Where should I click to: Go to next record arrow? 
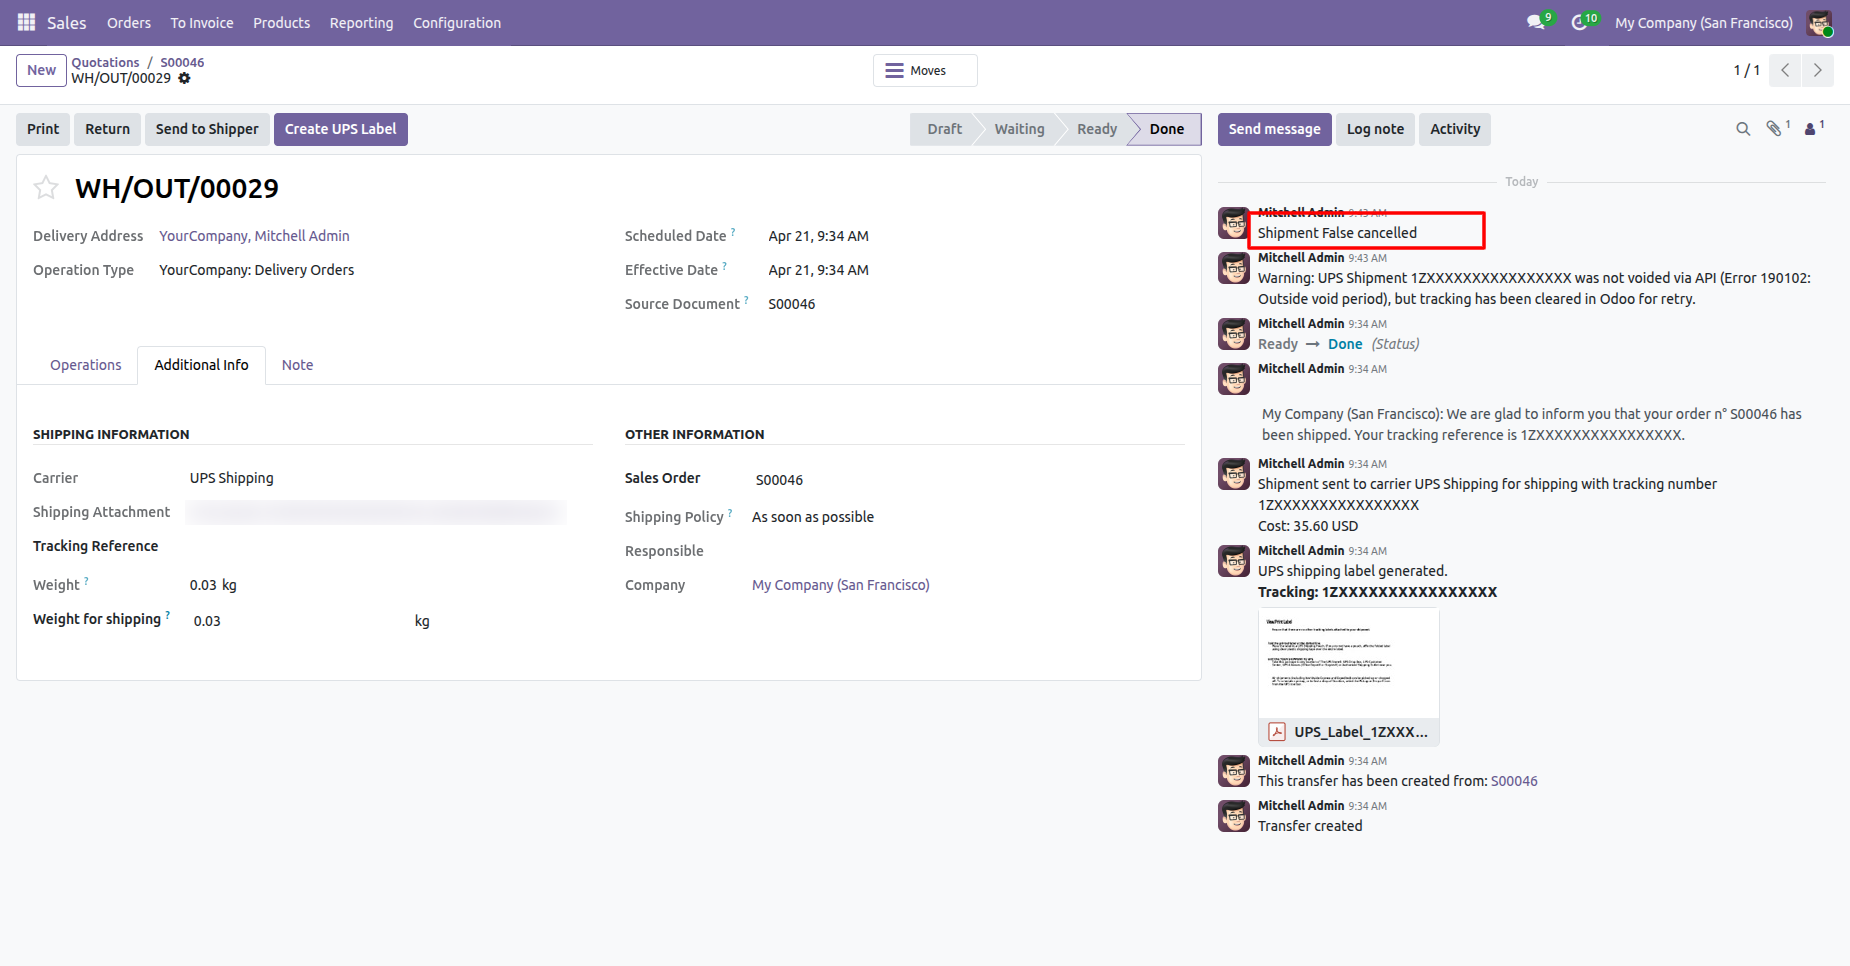point(1817,70)
